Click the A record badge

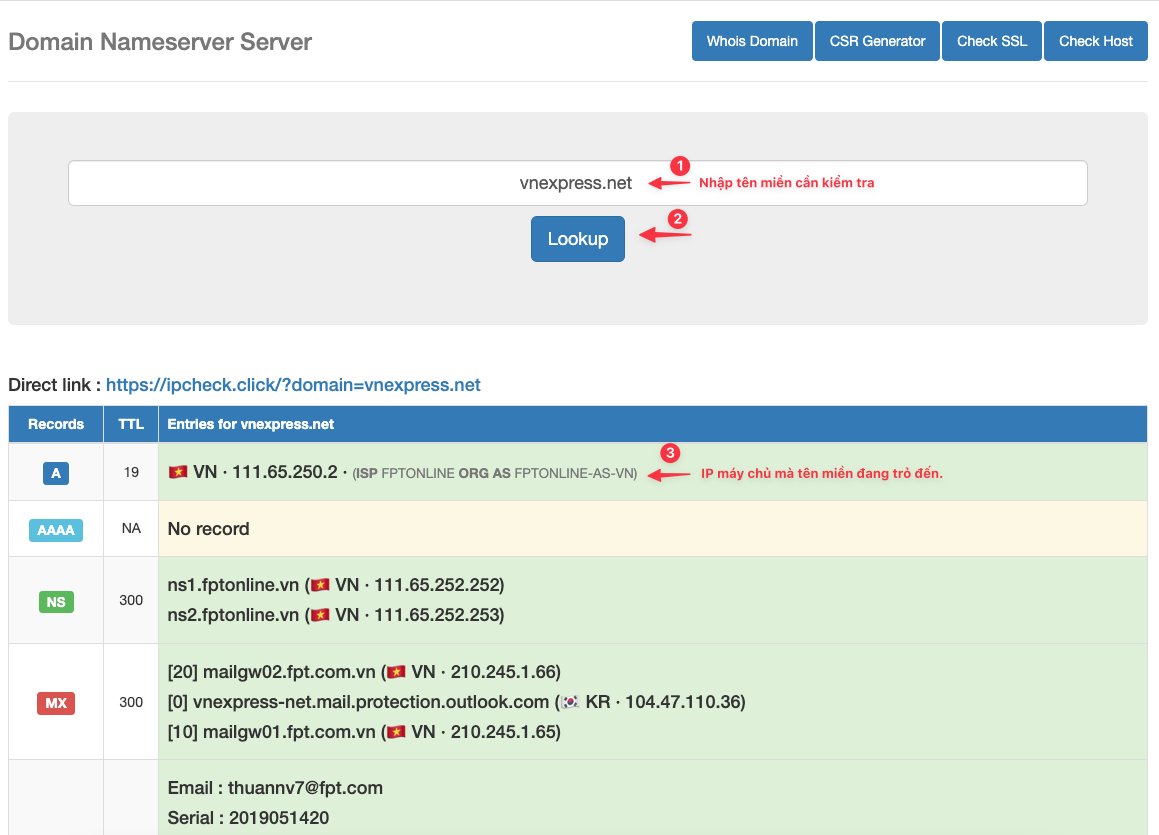point(55,473)
